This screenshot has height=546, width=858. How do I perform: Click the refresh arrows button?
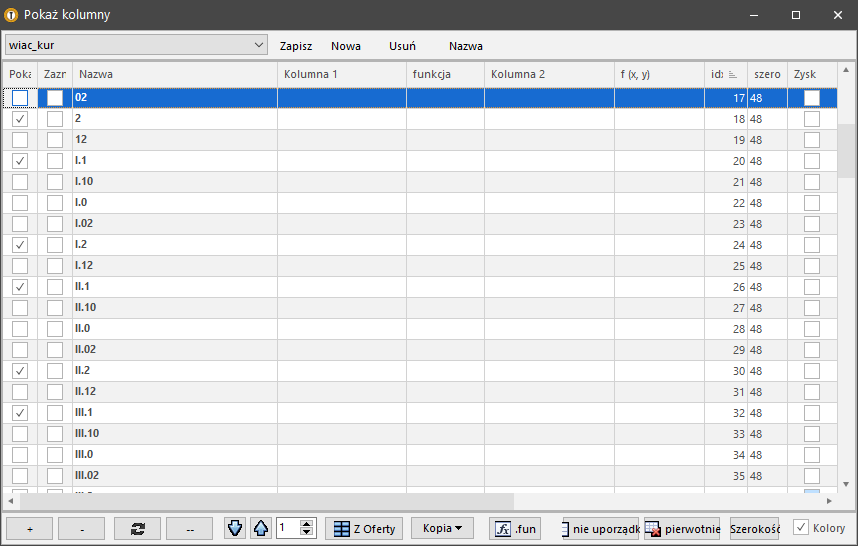(137, 529)
